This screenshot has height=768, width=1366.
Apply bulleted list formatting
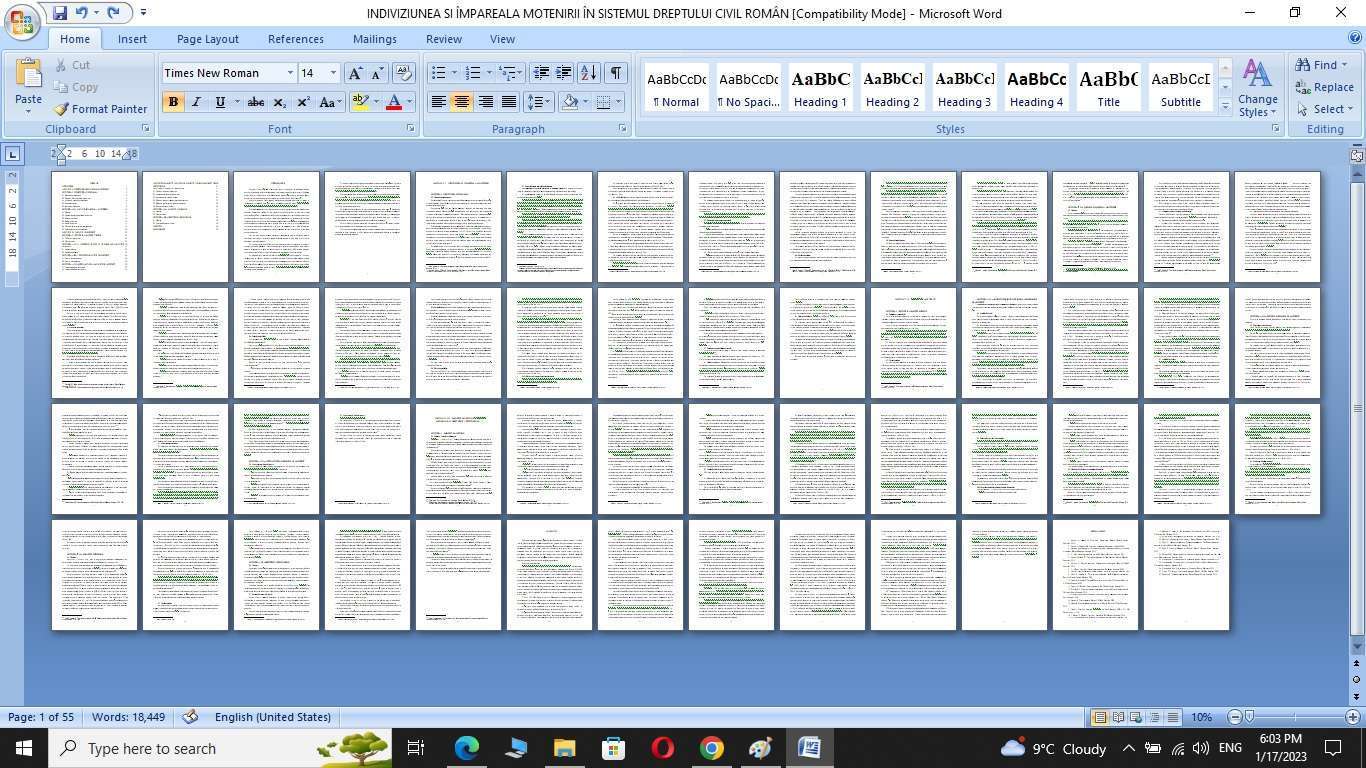(x=438, y=73)
